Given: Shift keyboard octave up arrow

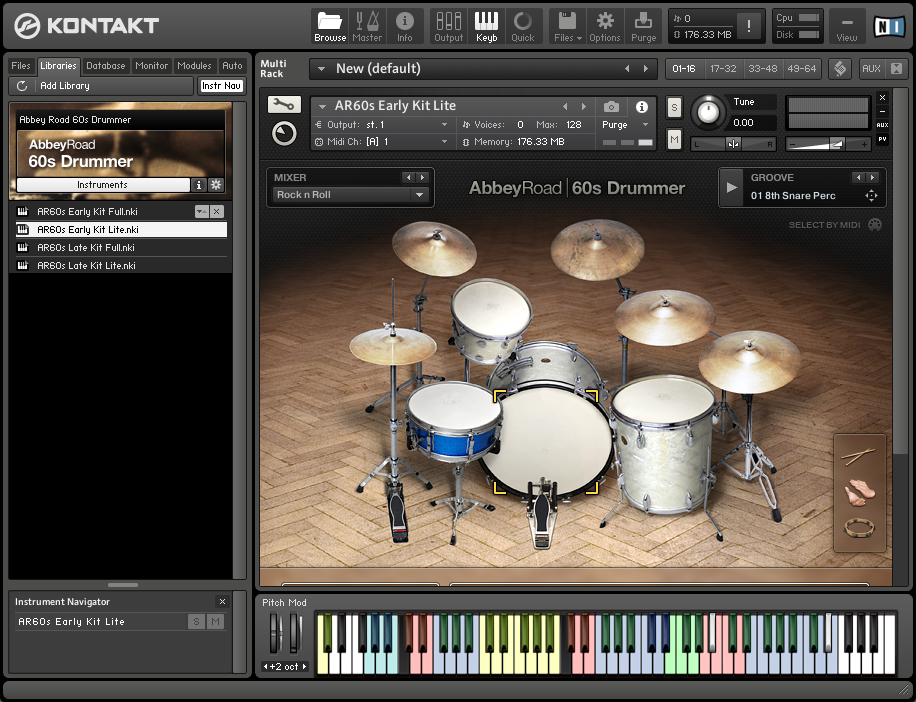Looking at the screenshot, I should pyautogui.click(x=304, y=666).
